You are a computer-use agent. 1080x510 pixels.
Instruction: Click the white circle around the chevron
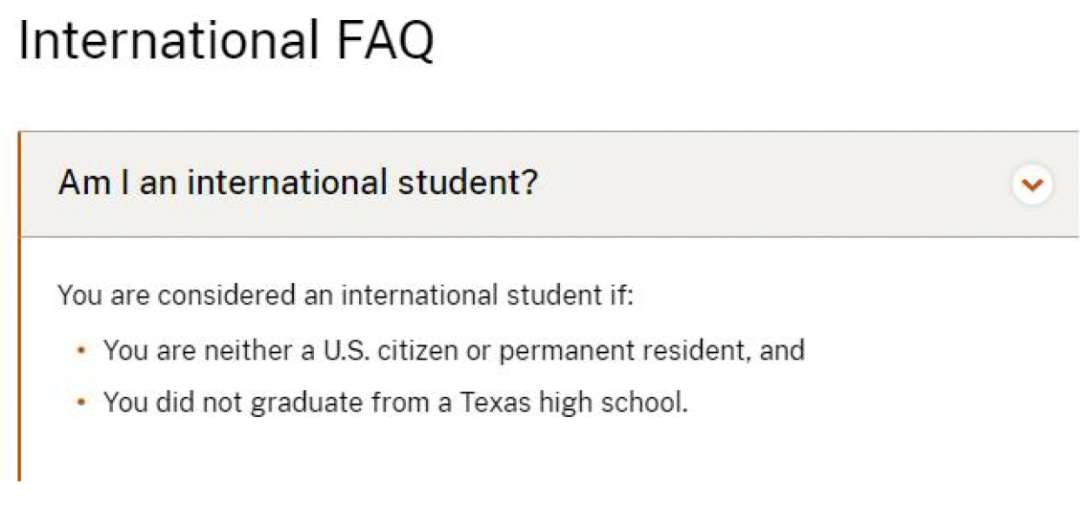pyautogui.click(x=1032, y=185)
